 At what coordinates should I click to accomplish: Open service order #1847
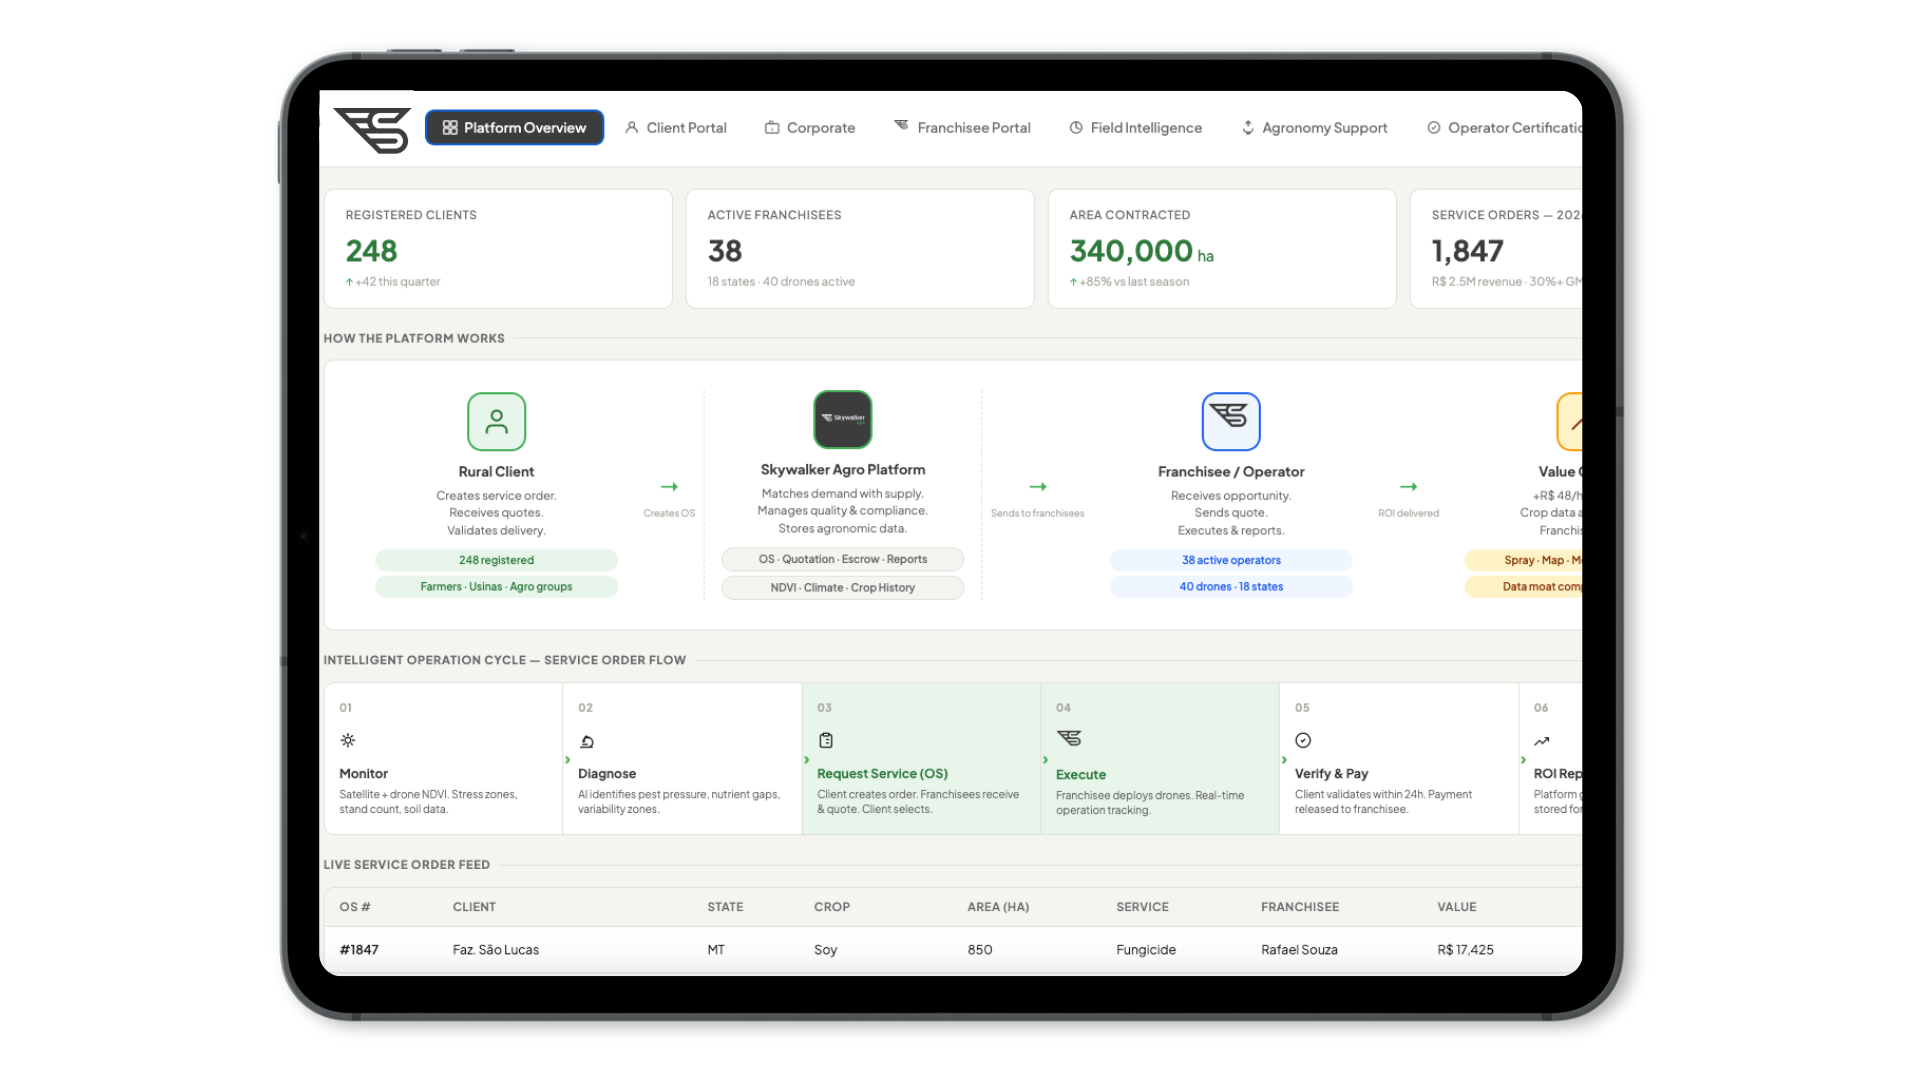[359, 950]
